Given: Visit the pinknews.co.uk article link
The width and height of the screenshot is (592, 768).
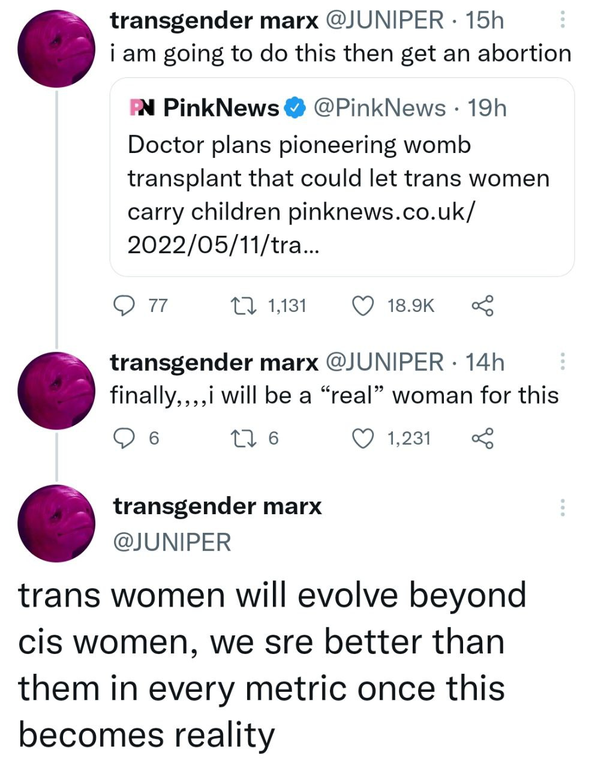Looking at the screenshot, I should 301,228.
